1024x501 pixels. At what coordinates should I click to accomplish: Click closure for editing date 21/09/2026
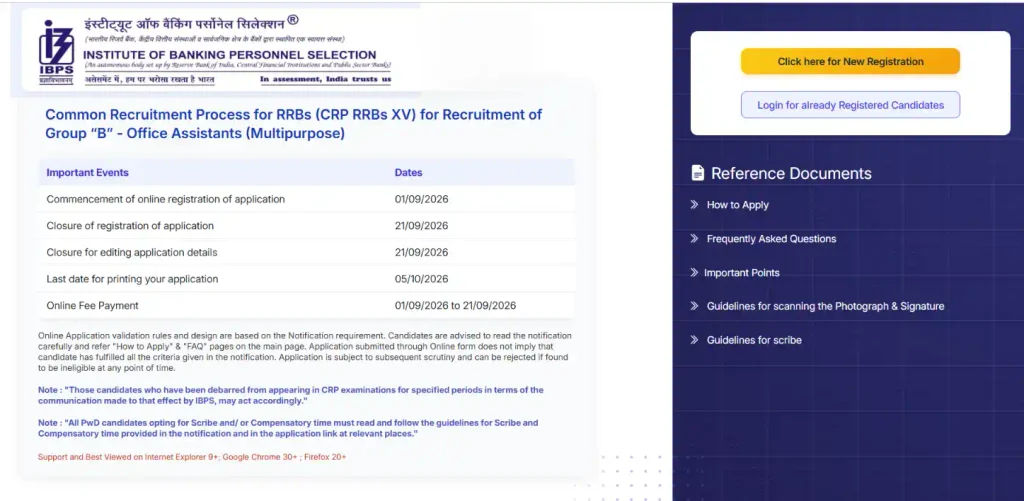click(x=421, y=252)
